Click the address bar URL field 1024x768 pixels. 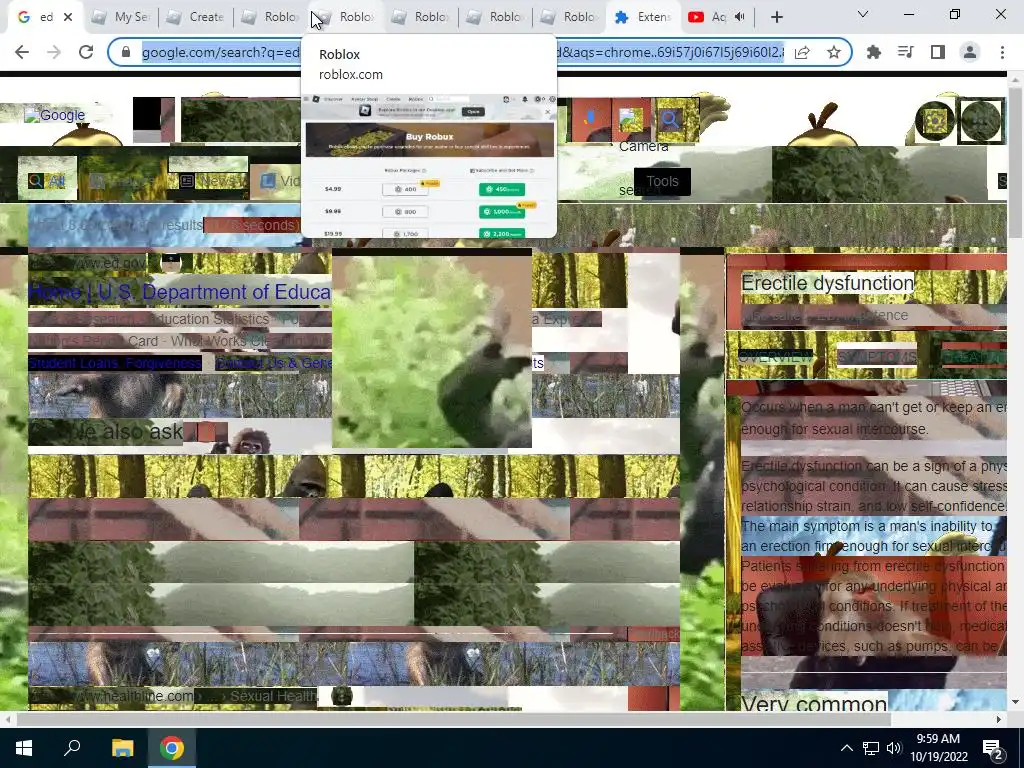463,52
